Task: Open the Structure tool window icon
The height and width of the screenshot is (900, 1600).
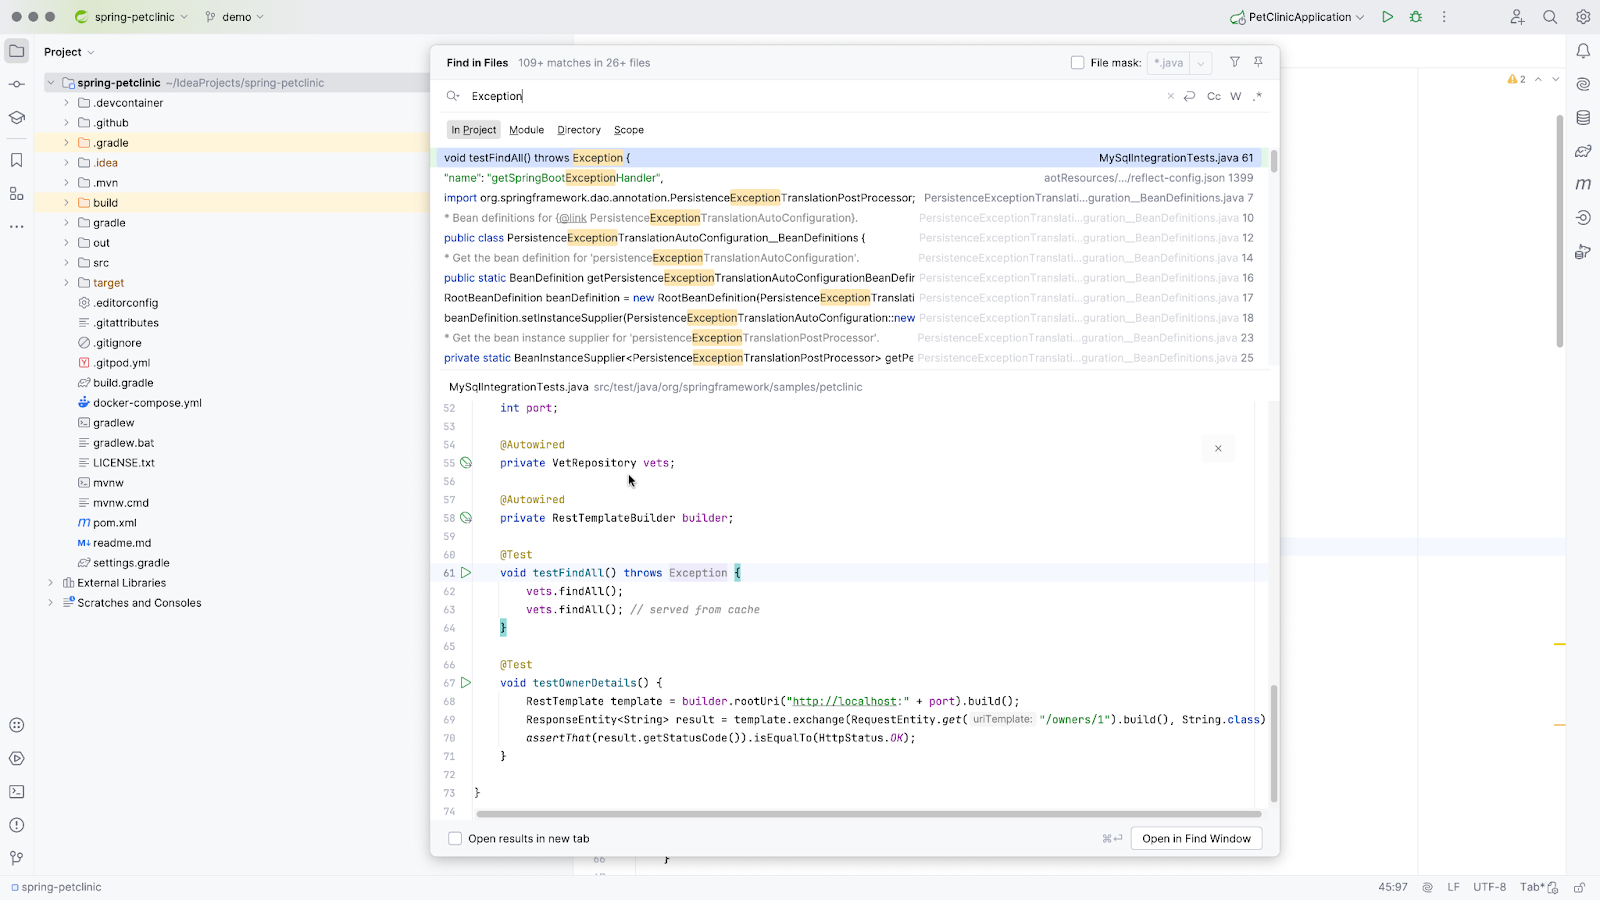Action: (x=17, y=194)
